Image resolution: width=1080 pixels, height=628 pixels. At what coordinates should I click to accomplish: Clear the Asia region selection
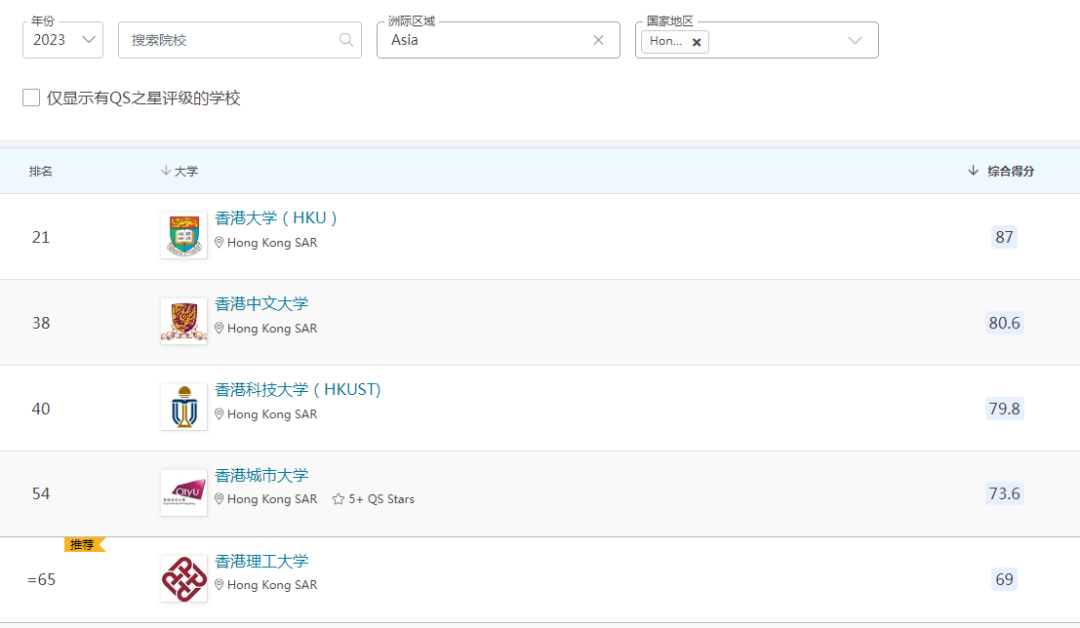[x=598, y=40]
